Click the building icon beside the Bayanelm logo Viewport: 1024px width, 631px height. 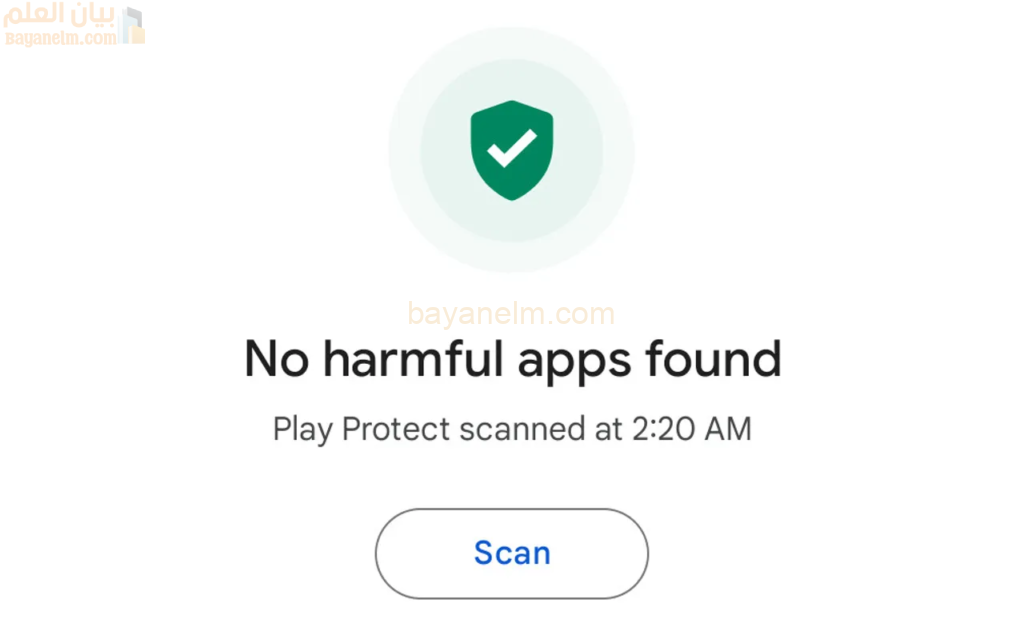pyautogui.click(x=133, y=25)
